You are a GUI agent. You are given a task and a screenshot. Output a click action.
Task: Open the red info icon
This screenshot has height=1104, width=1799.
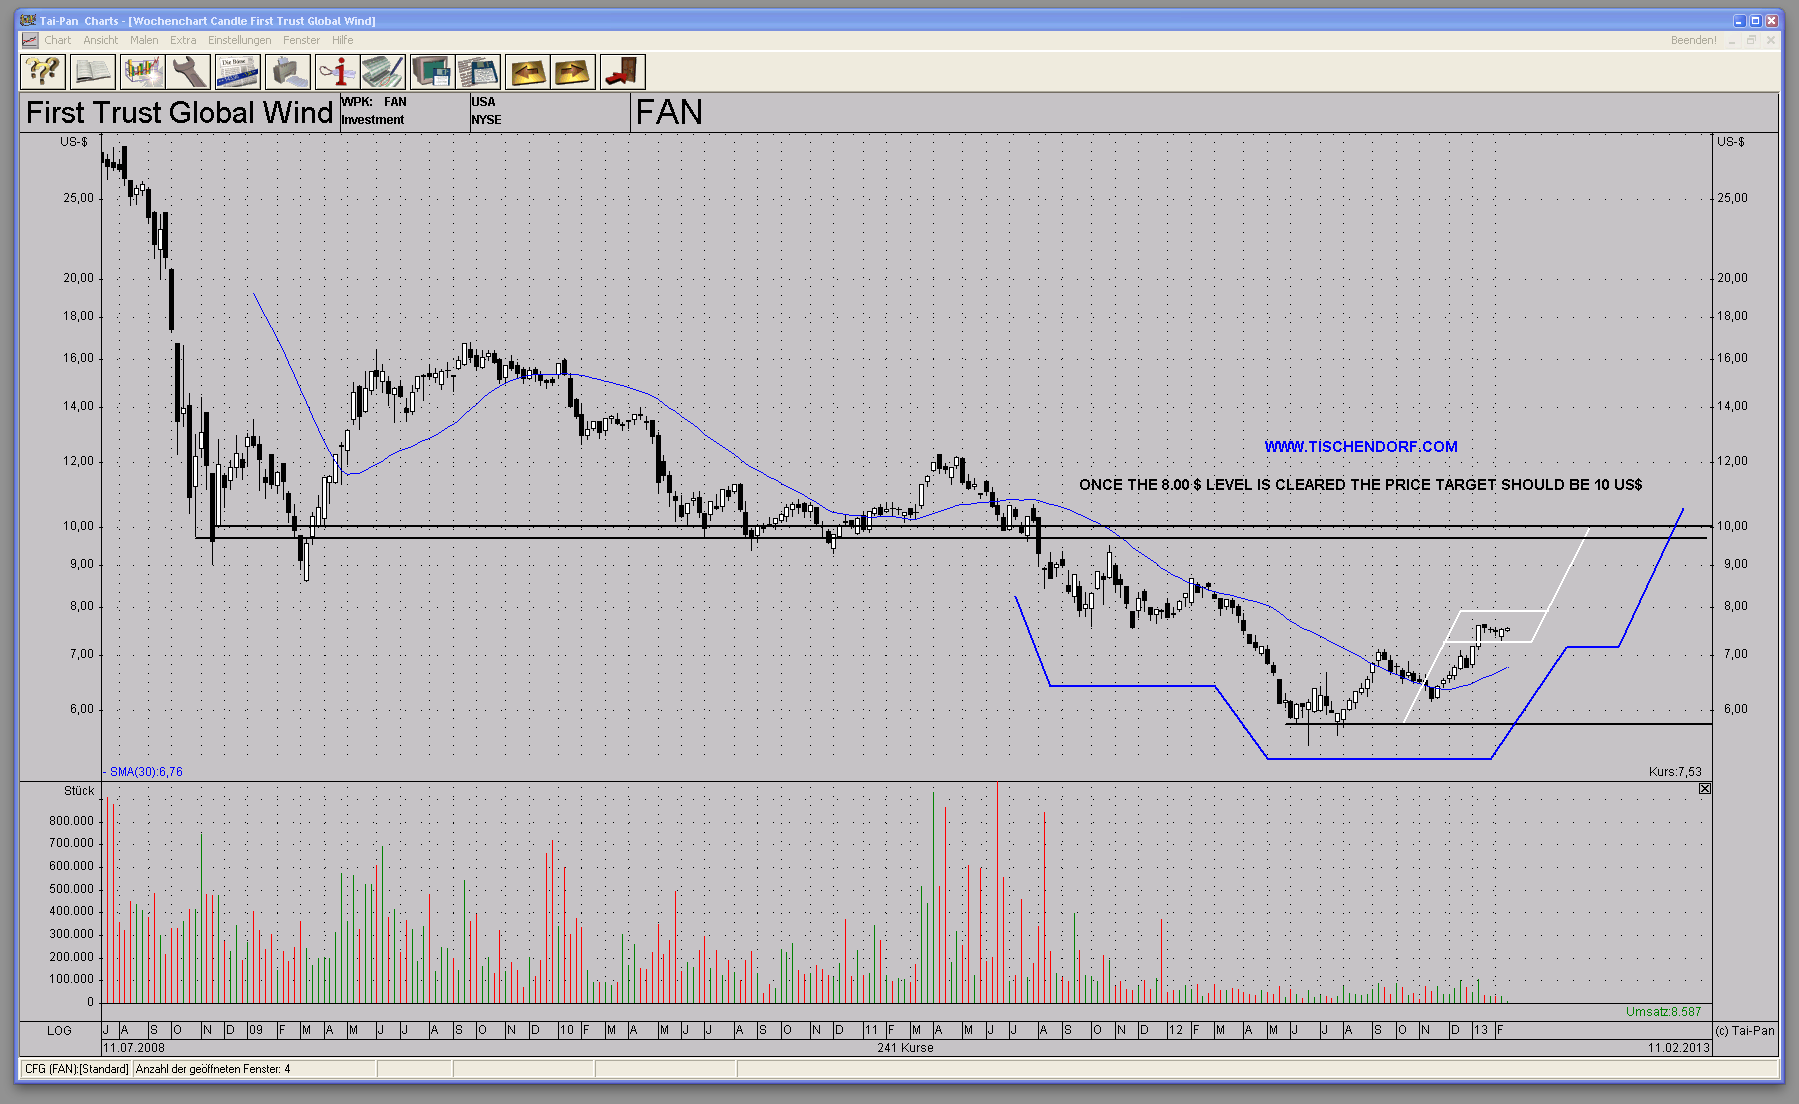point(337,72)
